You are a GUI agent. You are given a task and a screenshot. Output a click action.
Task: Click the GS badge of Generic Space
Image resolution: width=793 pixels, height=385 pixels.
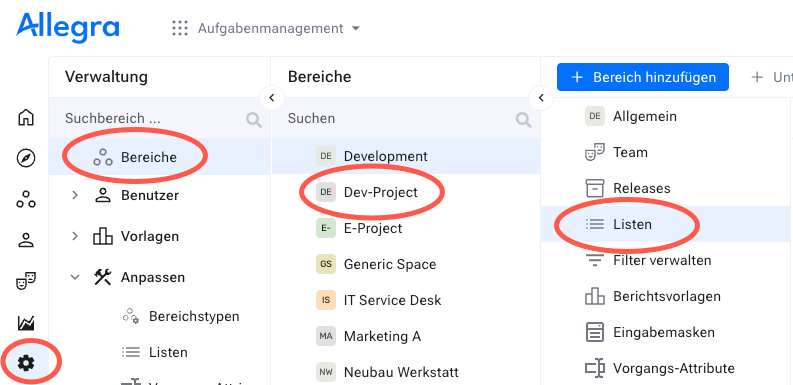[326, 264]
